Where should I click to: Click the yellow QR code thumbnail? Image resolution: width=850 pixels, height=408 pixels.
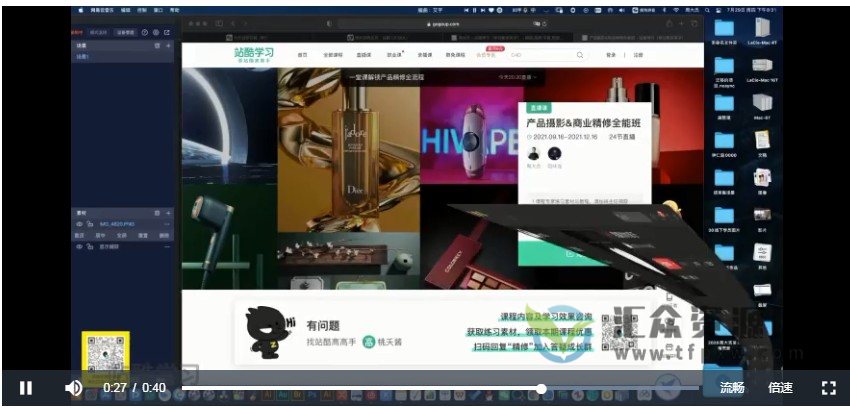[105, 358]
